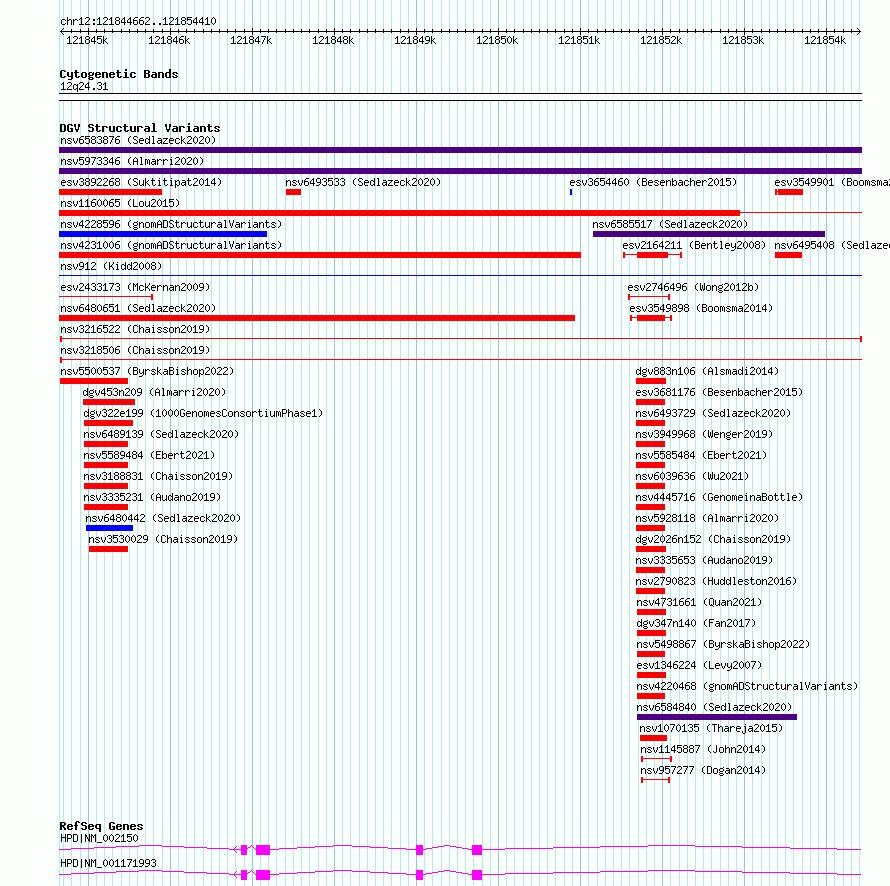Screen dimensions: 890x886
Task: Click the chr12:121844662..121854410 coordinates text
Action: click(x=138, y=21)
